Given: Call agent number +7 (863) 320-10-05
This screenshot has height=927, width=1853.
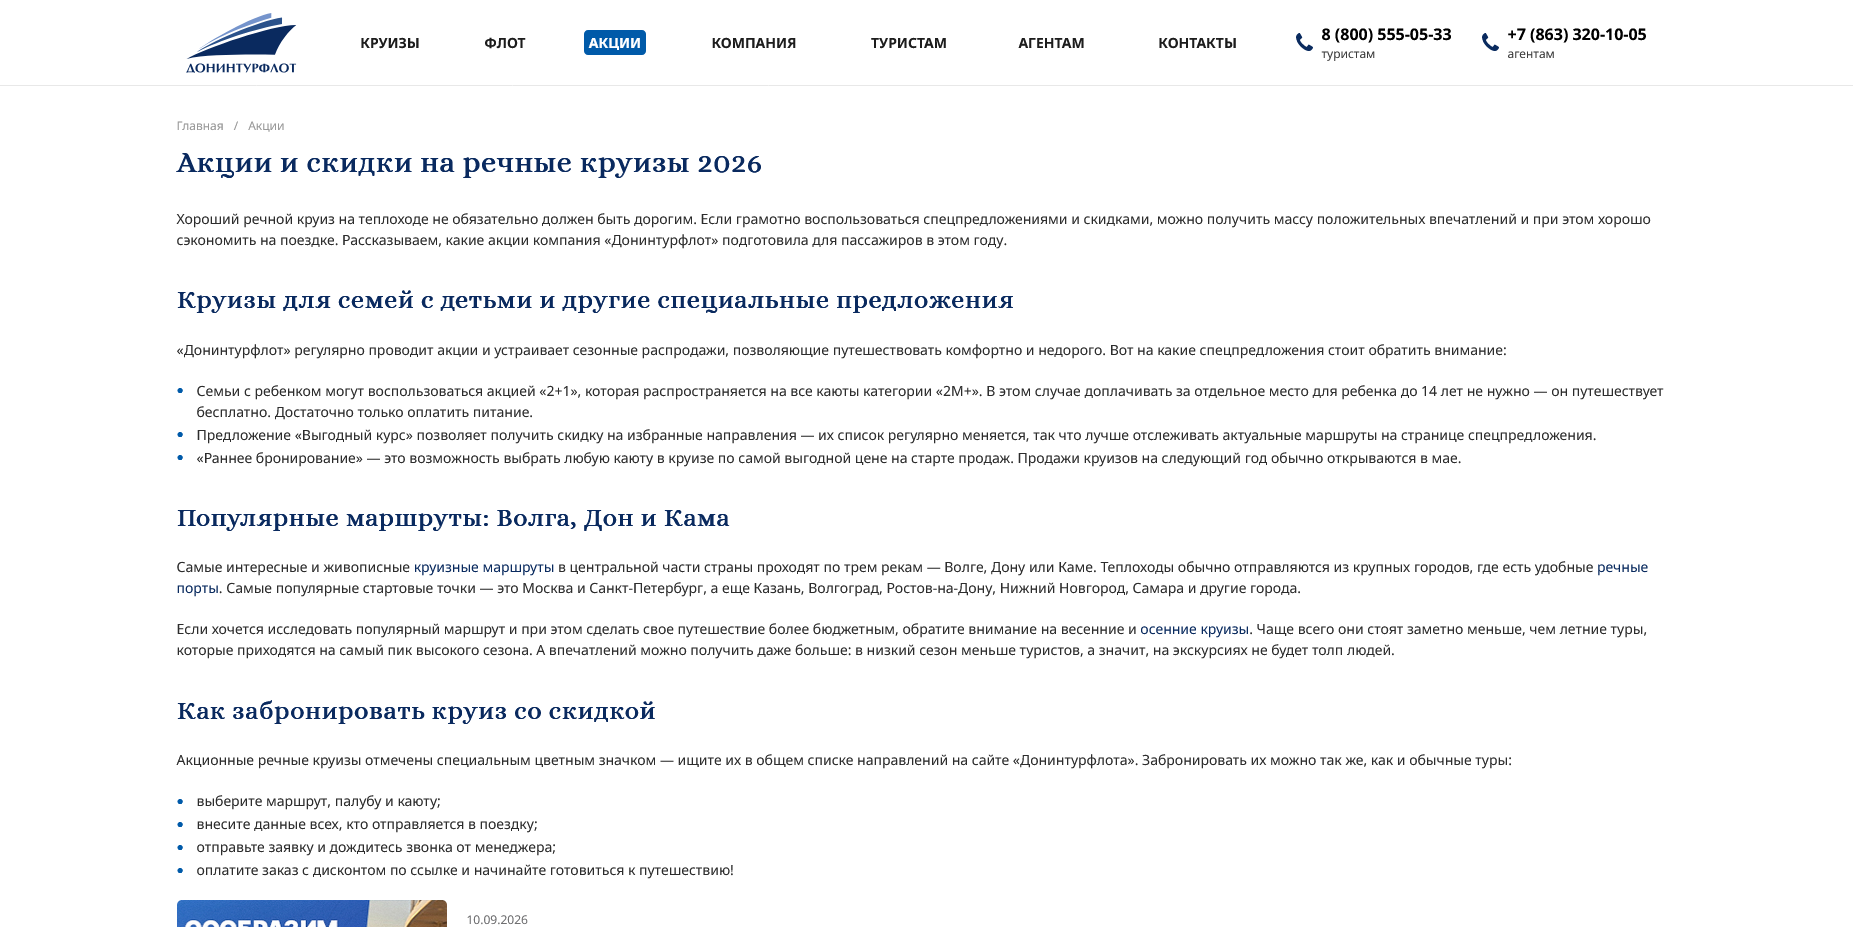Looking at the screenshot, I should point(1576,34).
